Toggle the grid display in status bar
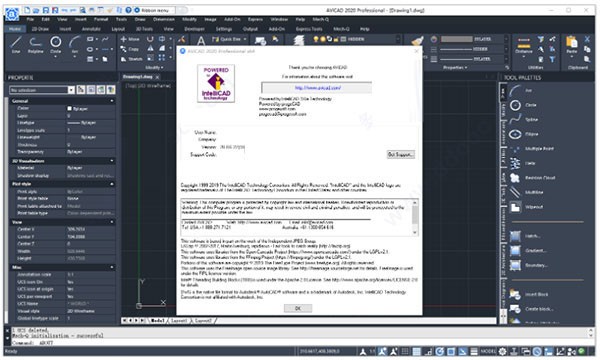The height and width of the screenshot is (360, 600). point(405,351)
